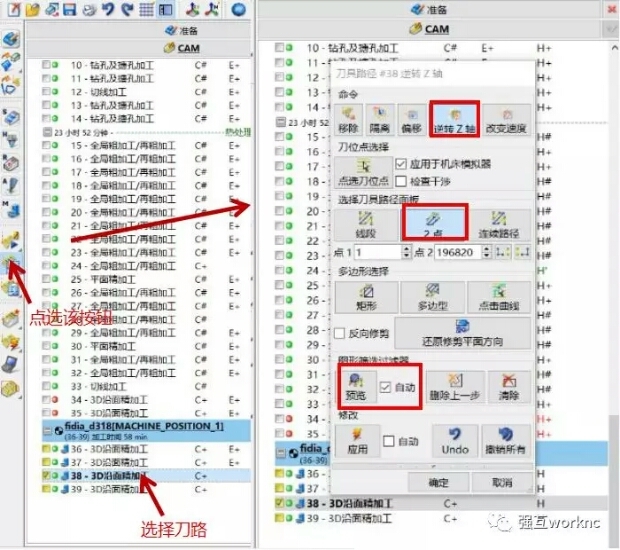Click the coordinate axes icon marked with M
The image size is (620, 550).
[x=212, y=9]
